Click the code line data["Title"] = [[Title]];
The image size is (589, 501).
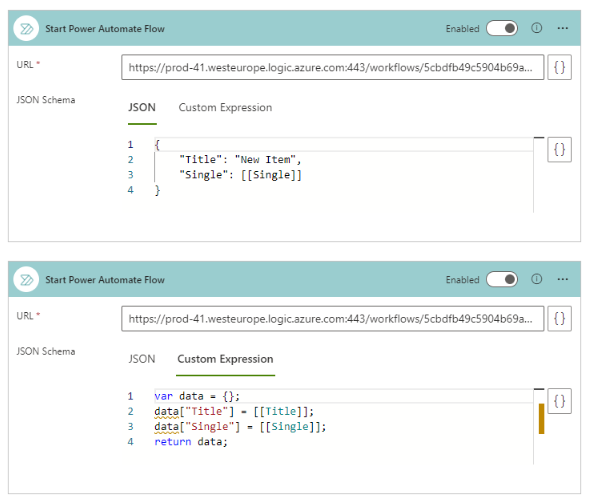(234, 411)
